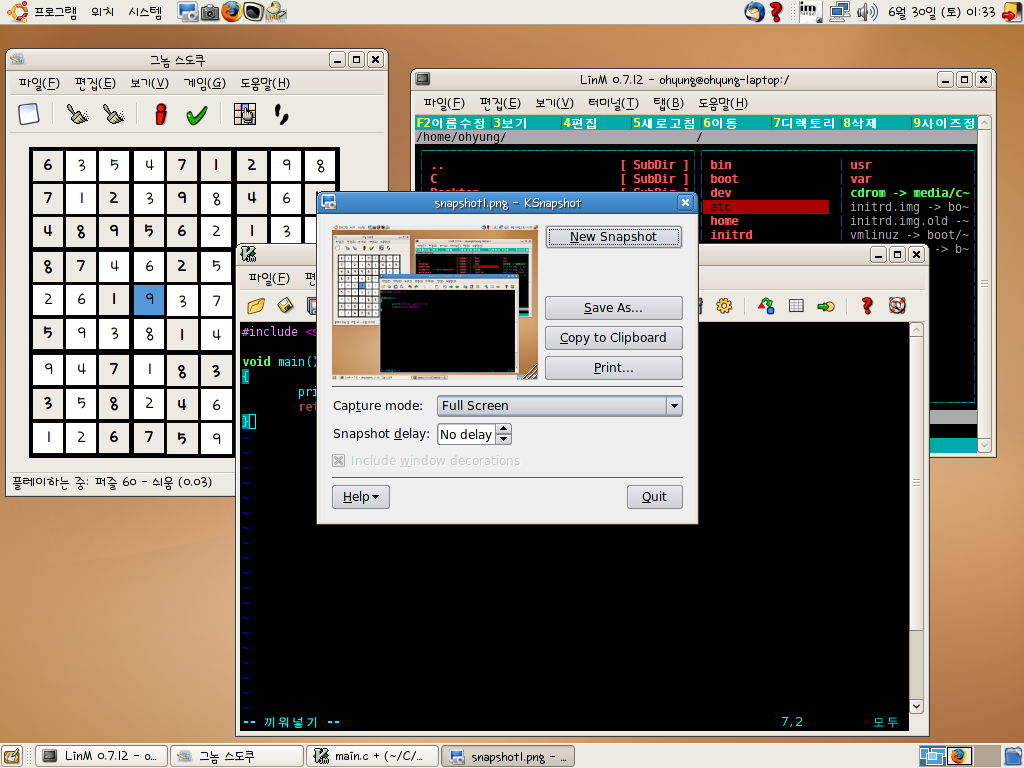
Task: Click the 8삭제 function key label in LinM
Action: click(859, 123)
